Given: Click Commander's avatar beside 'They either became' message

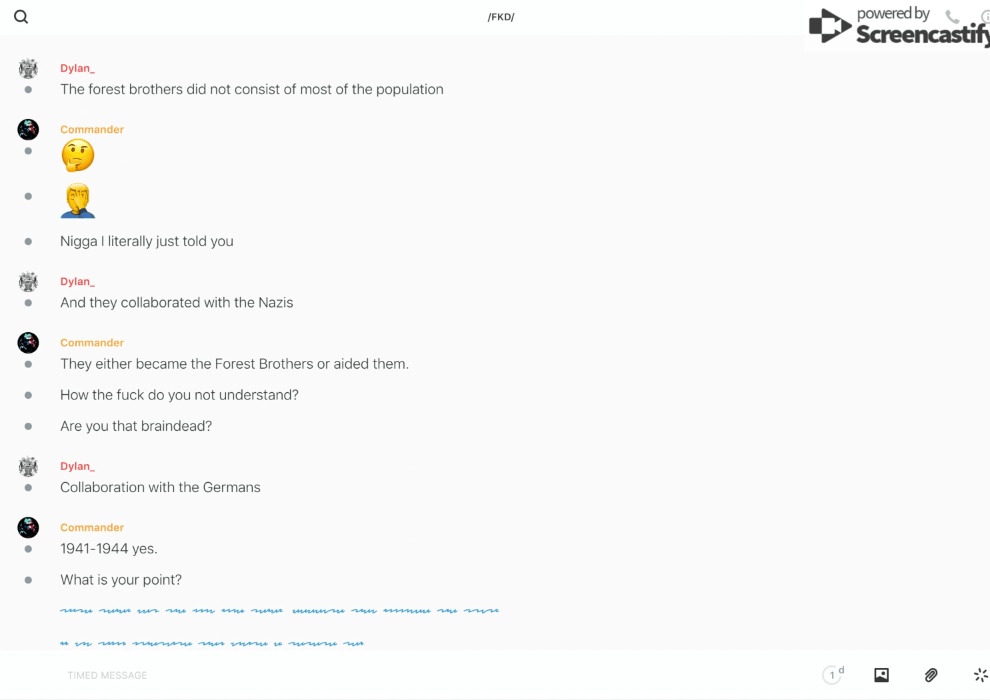Looking at the screenshot, I should (x=28, y=342).
